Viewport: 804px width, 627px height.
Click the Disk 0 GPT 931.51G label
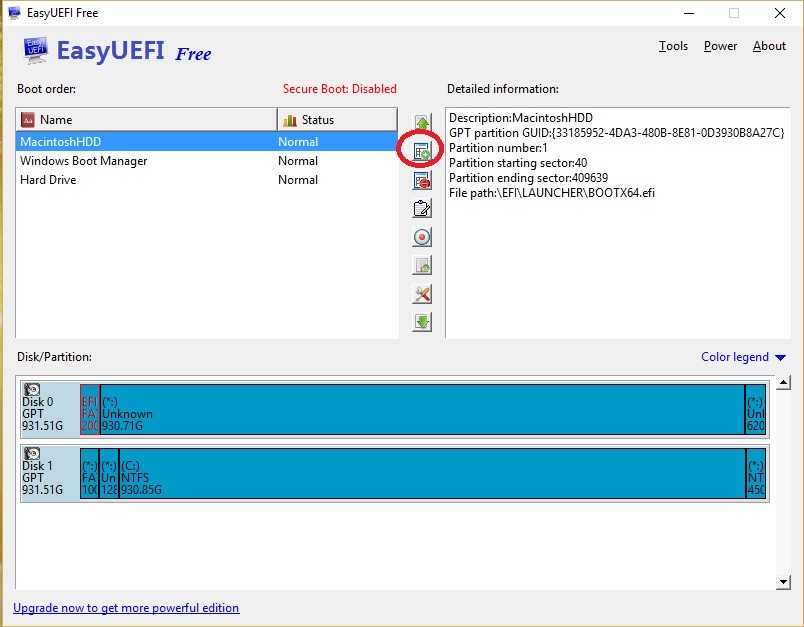[43, 414]
